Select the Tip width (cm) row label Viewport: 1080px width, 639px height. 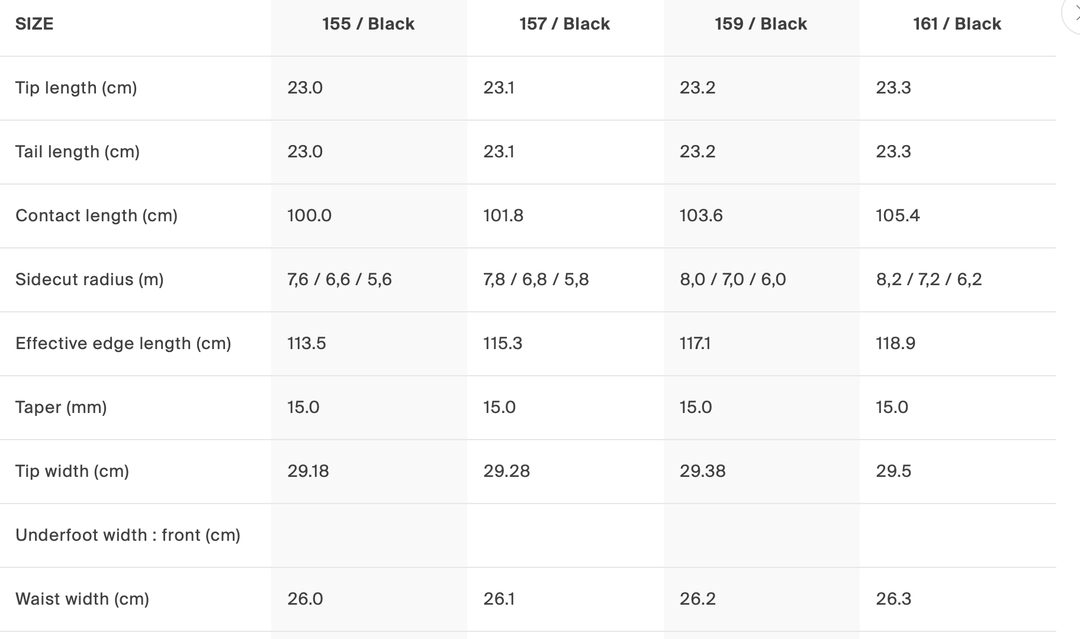pyautogui.click(x=72, y=472)
